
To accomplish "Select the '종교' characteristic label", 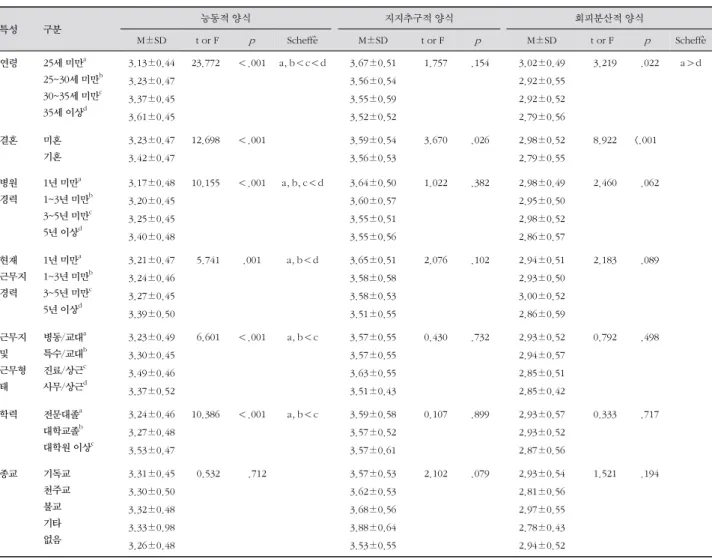I will point(9,473).
